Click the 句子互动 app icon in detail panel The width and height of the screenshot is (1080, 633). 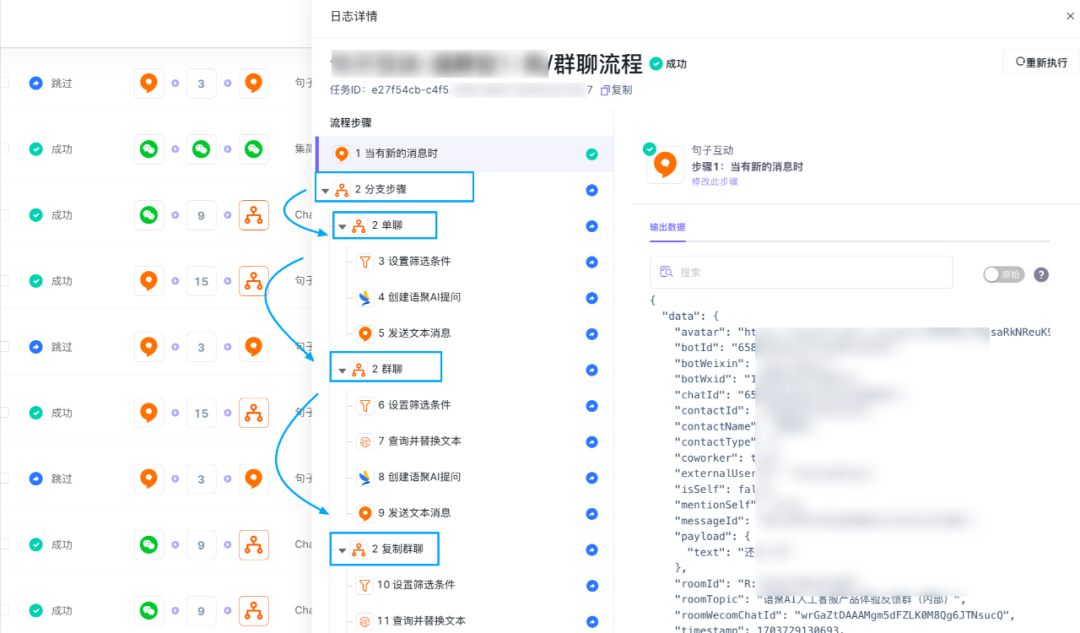point(665,165)
